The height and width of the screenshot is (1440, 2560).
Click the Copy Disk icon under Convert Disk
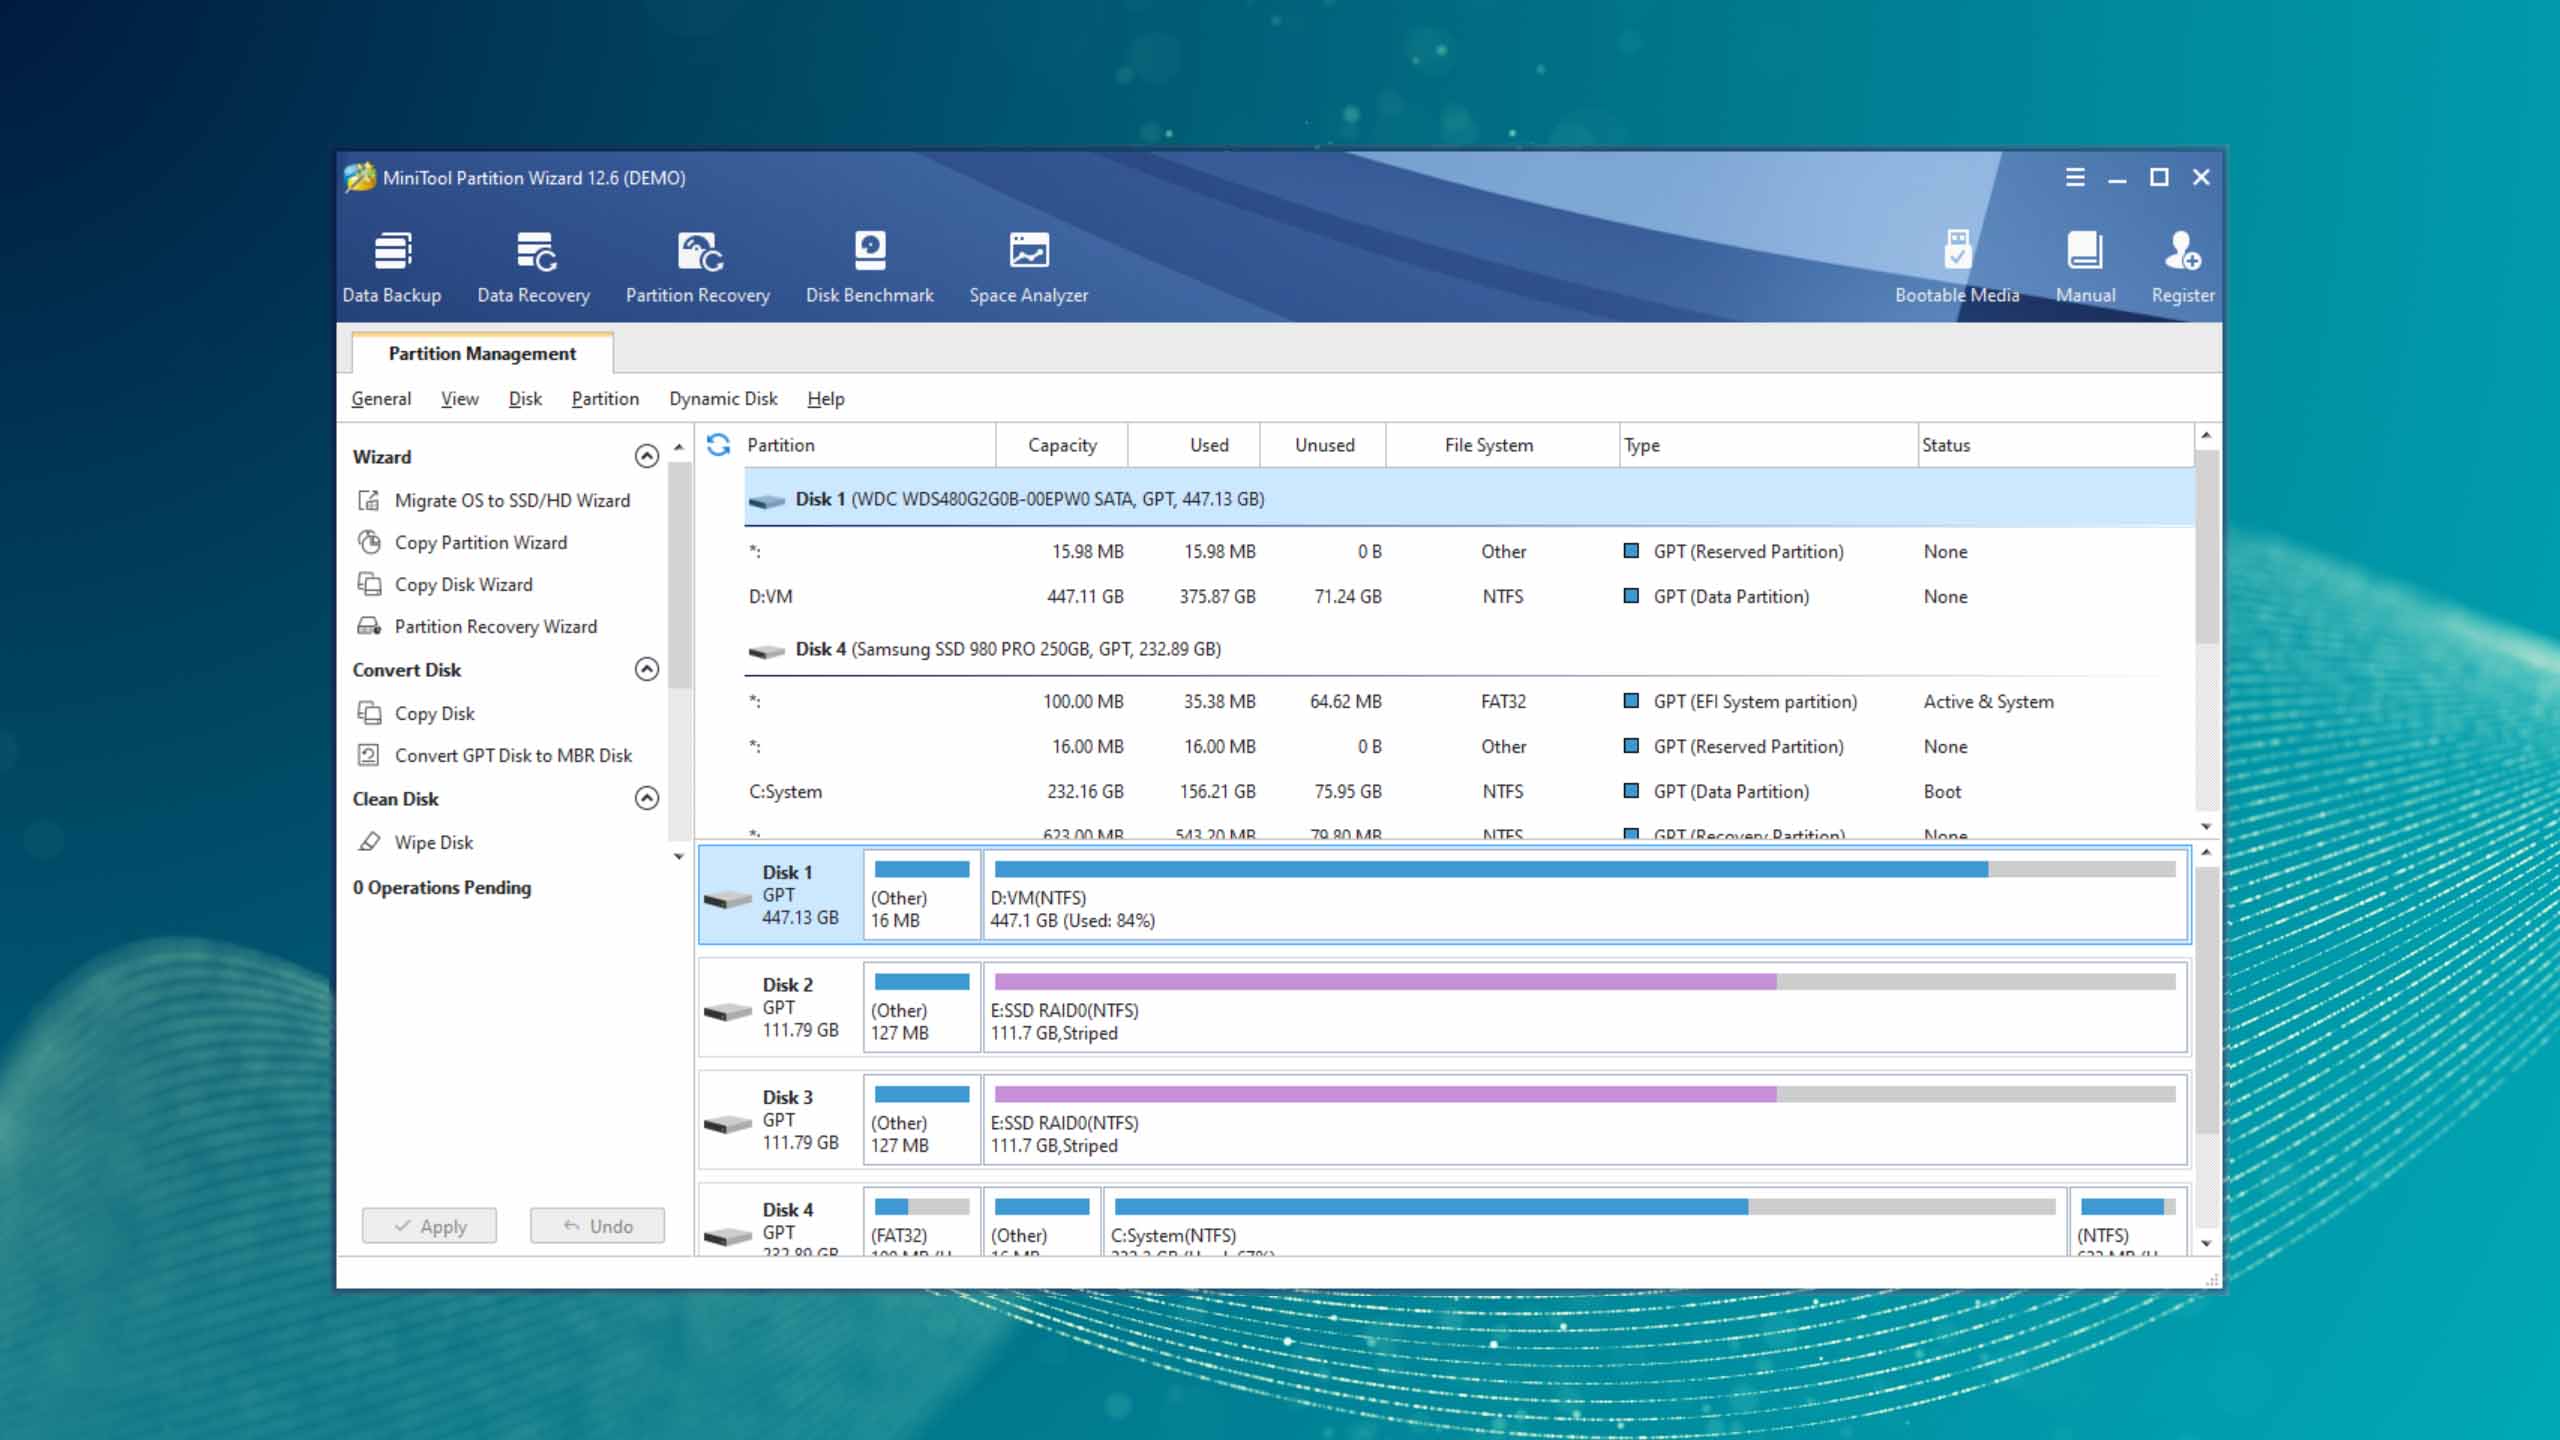369,713
